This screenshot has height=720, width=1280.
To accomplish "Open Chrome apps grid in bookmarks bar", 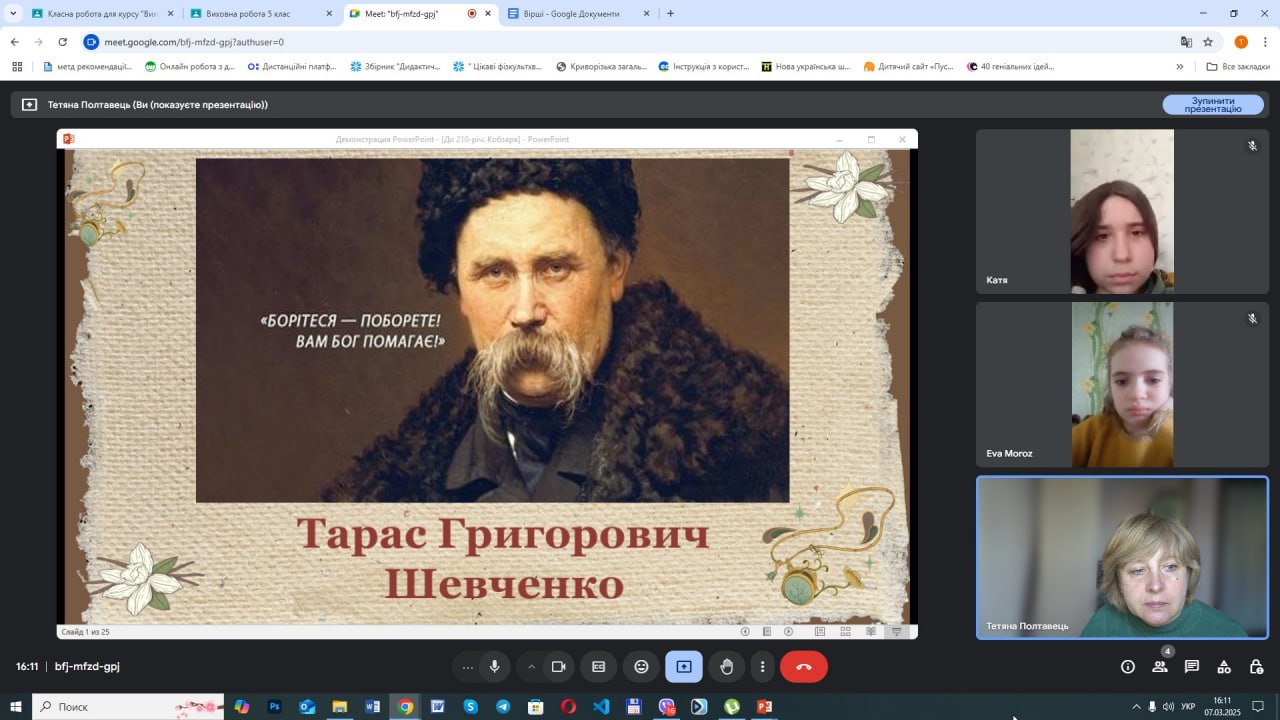I will coord(17,67).
